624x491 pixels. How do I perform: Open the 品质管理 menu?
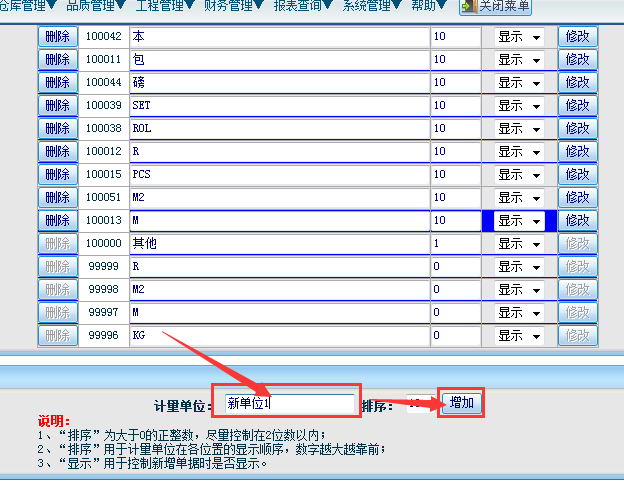(x=96, y=6)
